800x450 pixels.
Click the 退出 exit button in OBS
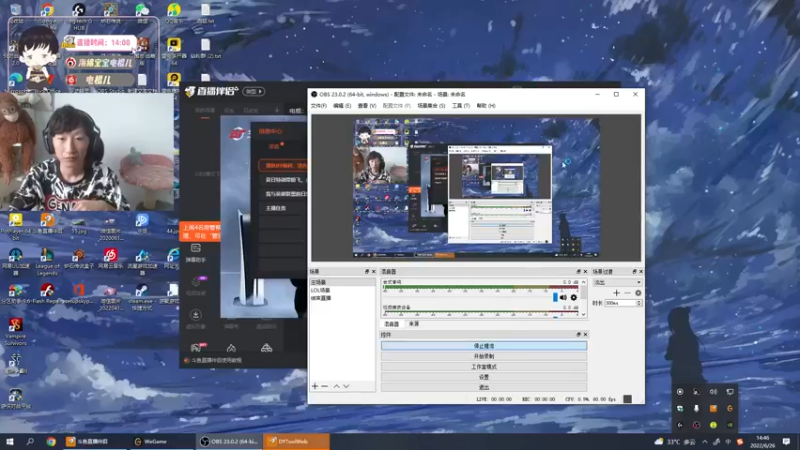click(484, 387)
